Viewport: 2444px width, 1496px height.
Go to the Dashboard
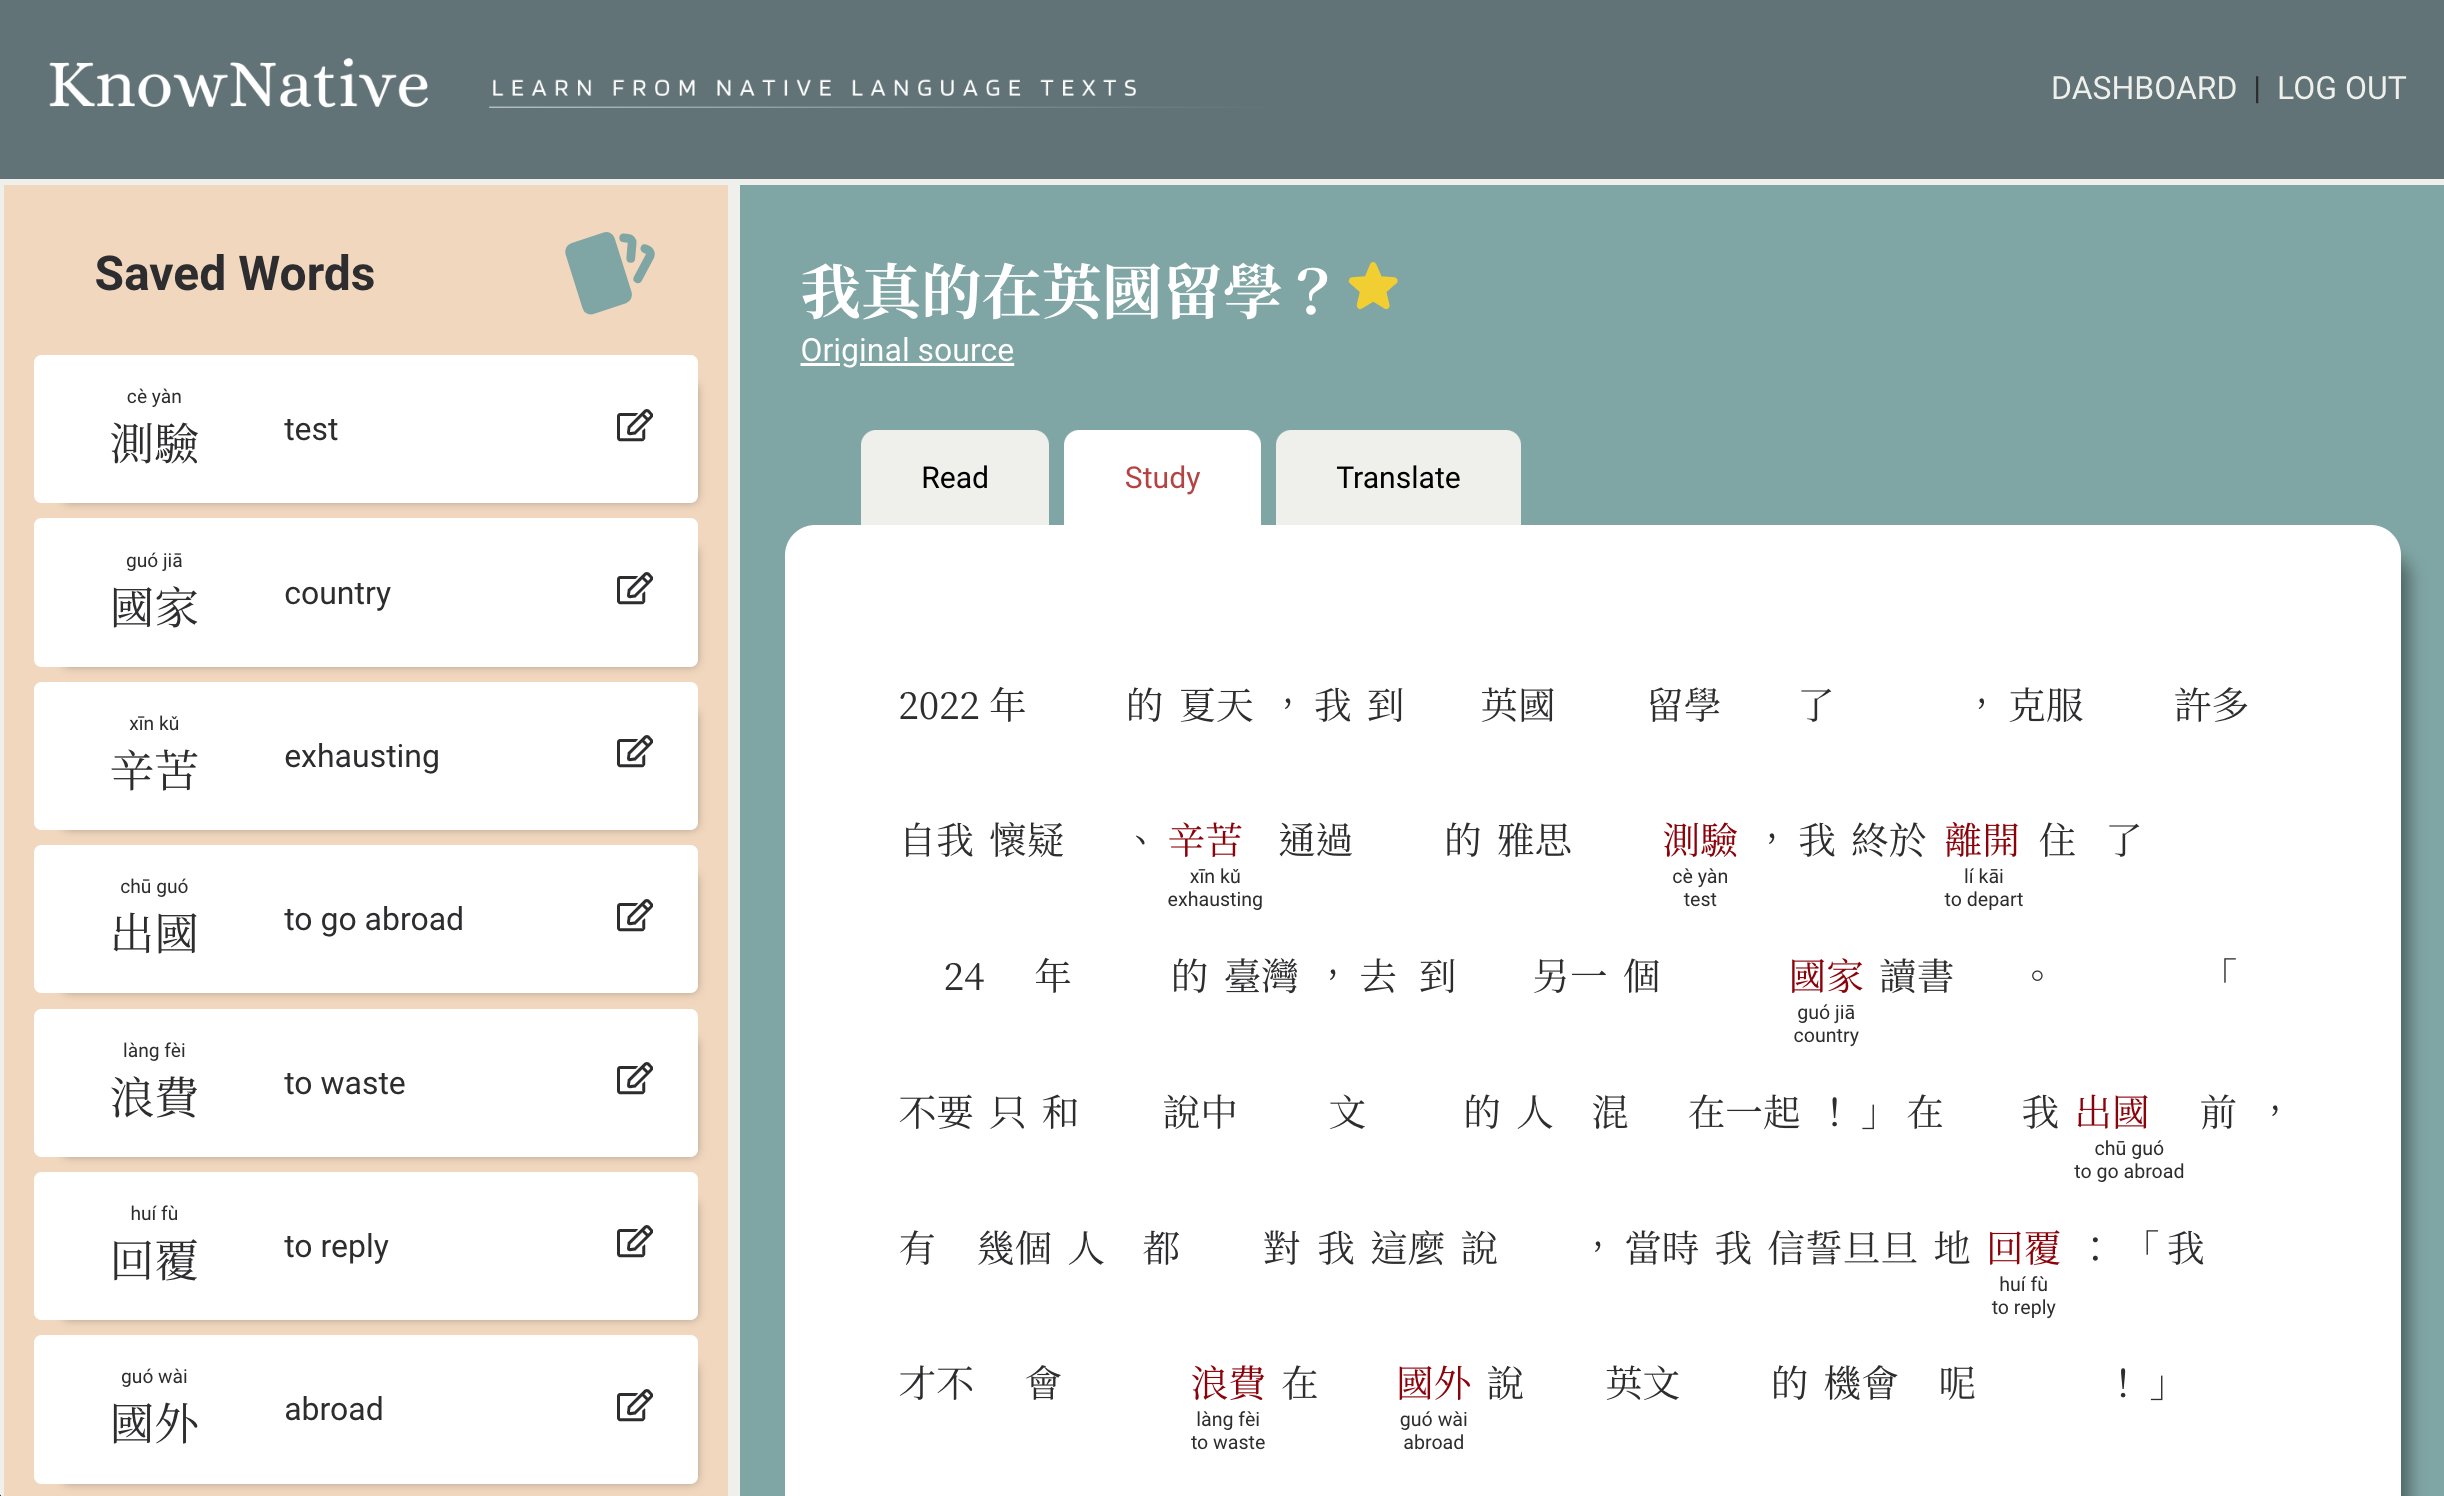coord(2143,88)
